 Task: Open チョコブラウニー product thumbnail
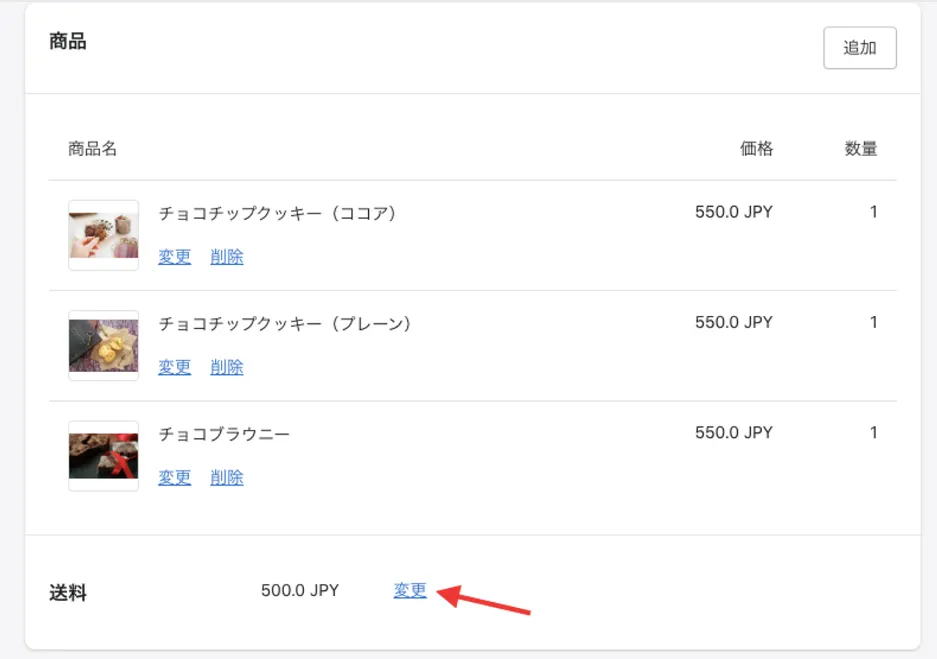pyautogui.click(x=103, y=456)
